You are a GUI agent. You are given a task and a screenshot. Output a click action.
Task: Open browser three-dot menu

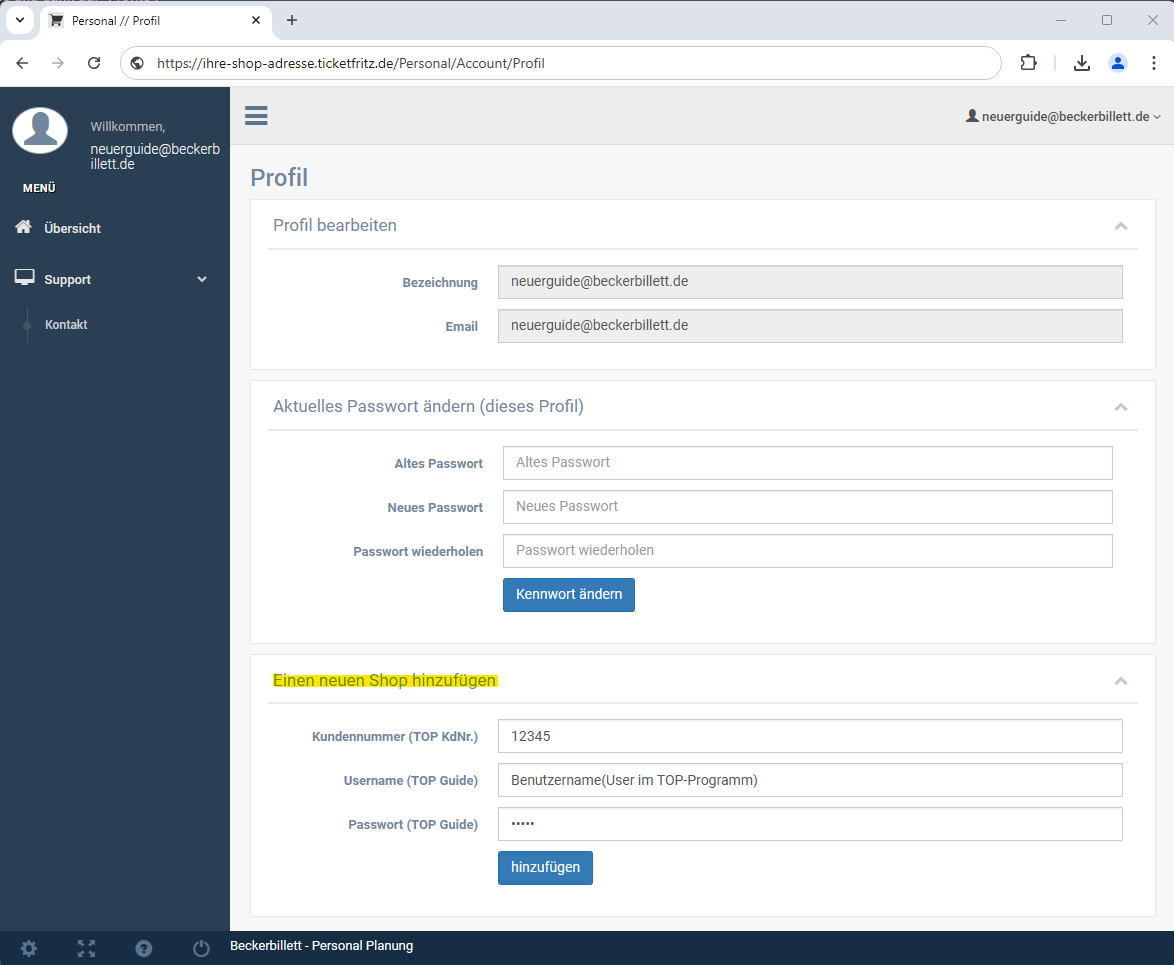click(x=1154, y=63)
